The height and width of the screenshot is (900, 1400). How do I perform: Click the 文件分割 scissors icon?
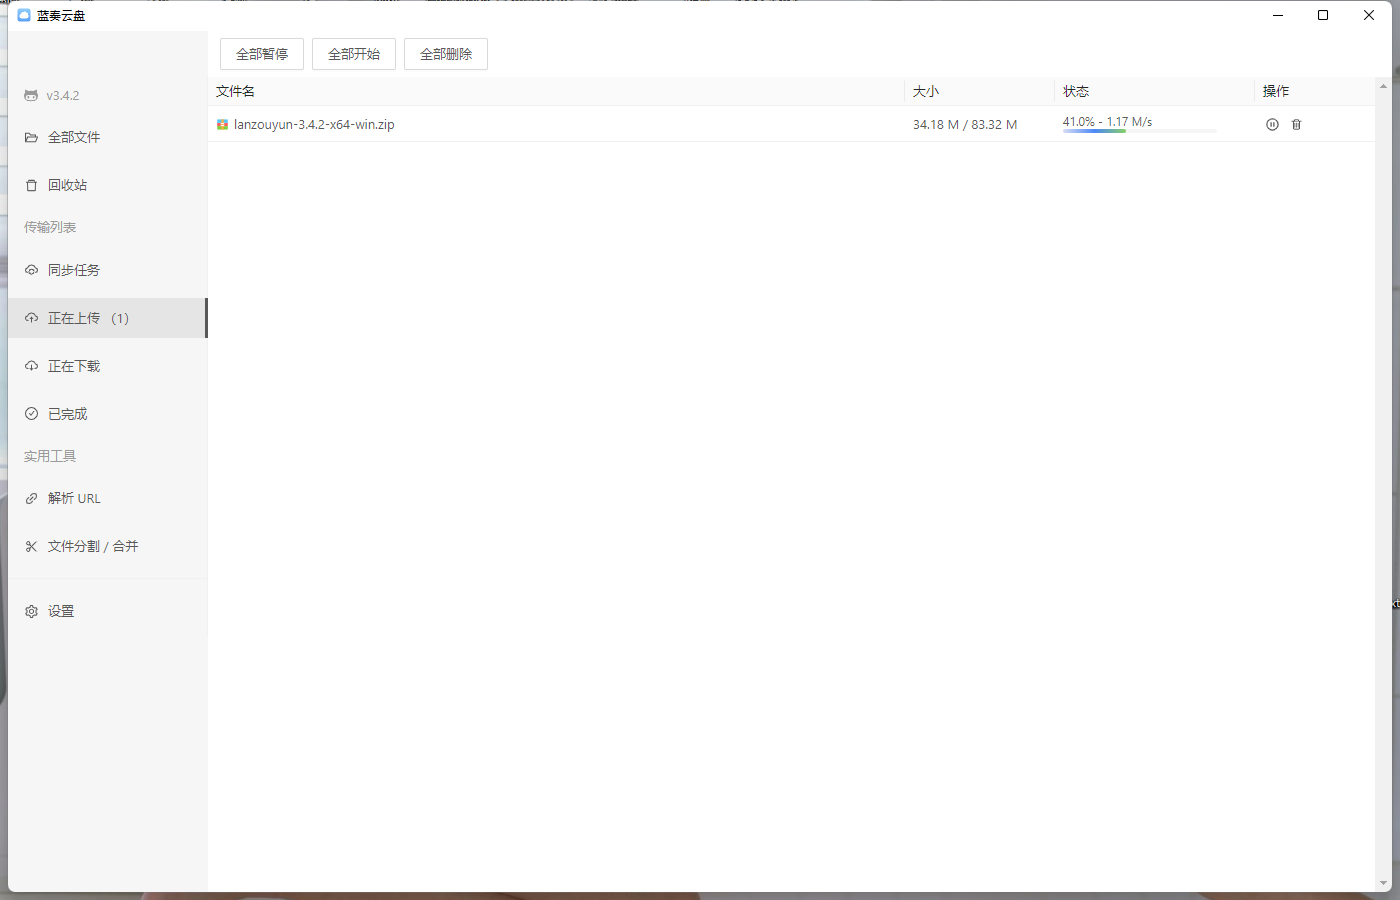[x=31, y=546]
